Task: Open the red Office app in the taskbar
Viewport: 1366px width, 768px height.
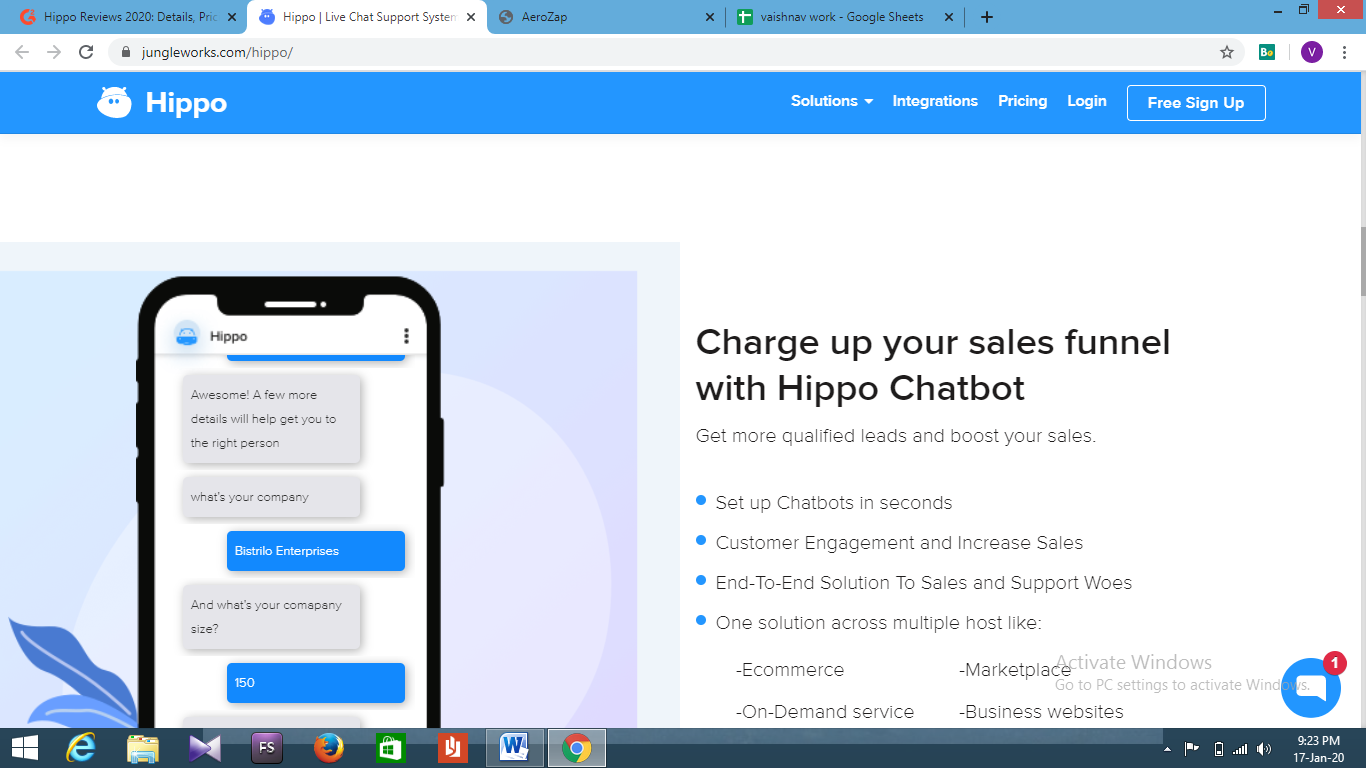Action: [x=452, y=747]
